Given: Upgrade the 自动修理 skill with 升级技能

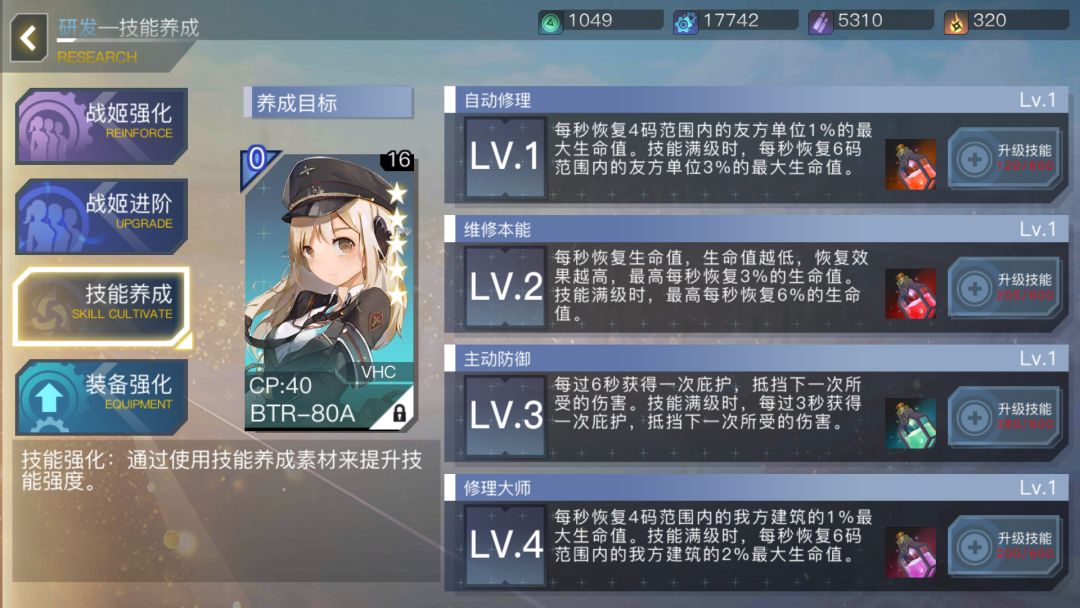Looking at the screenshot, I should click(1004, 158).
